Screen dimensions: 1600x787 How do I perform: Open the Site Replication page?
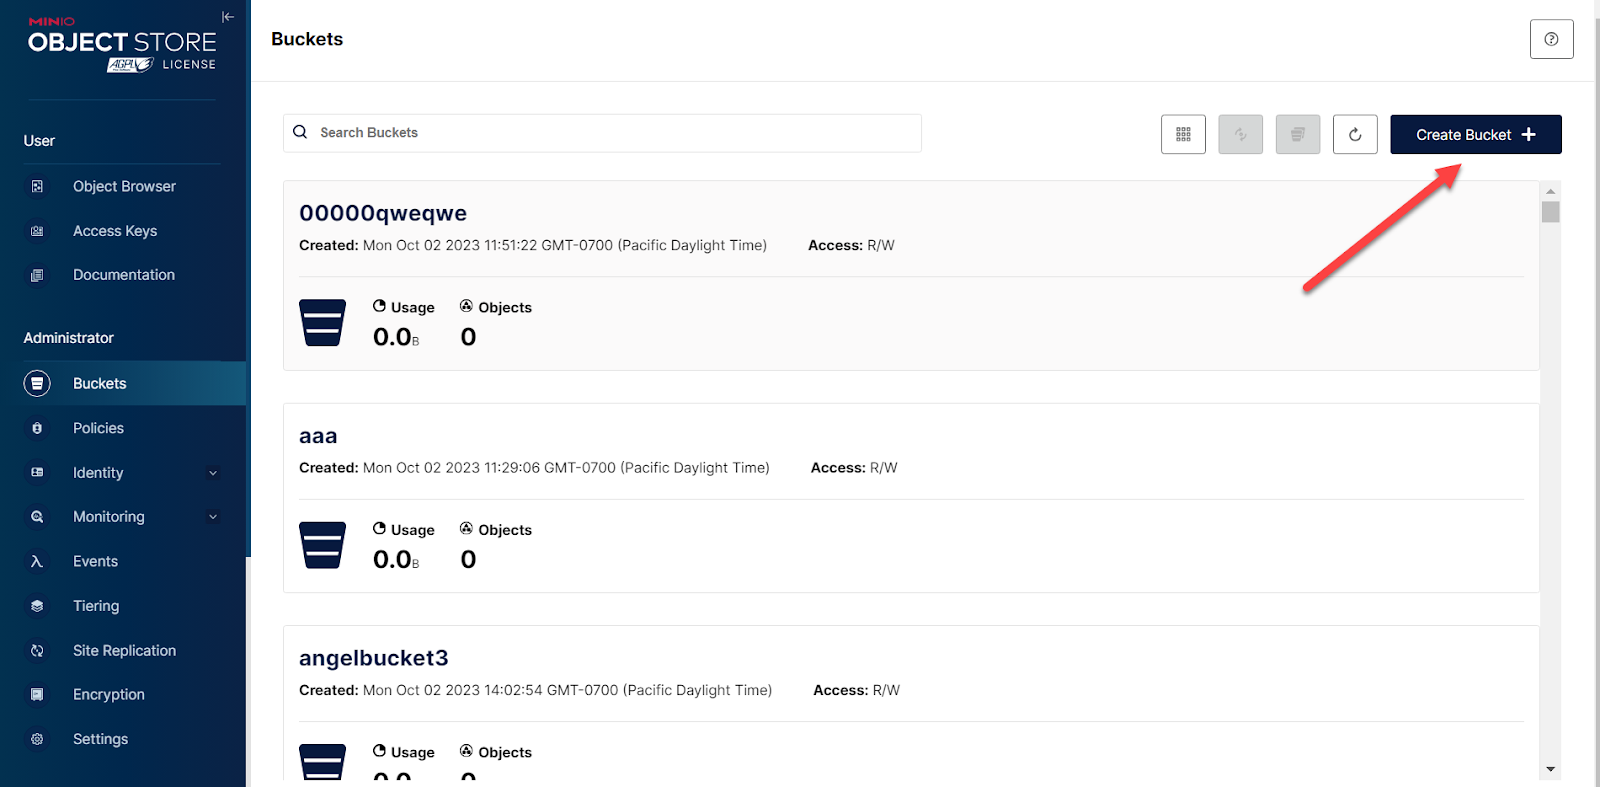pos(124,650)
